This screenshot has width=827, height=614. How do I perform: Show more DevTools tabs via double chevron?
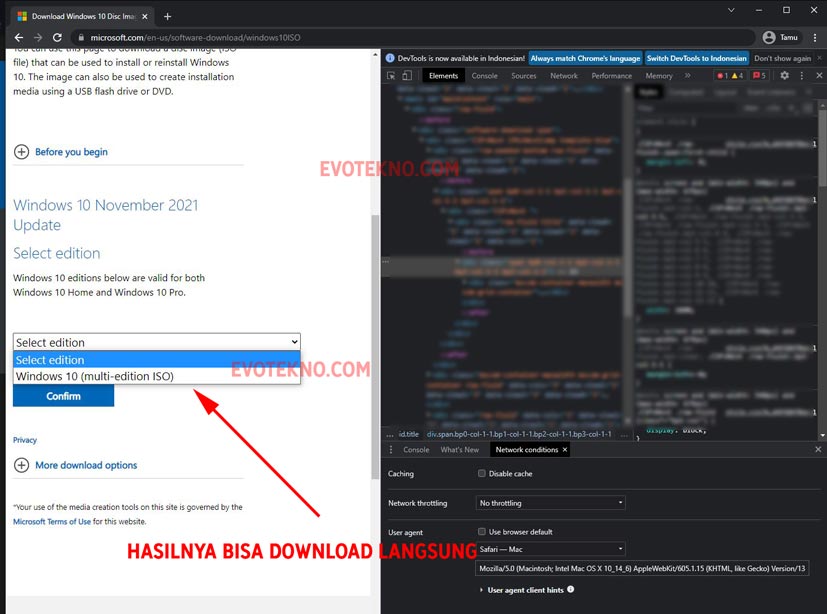pyautogui.click(x=688, y=76)
